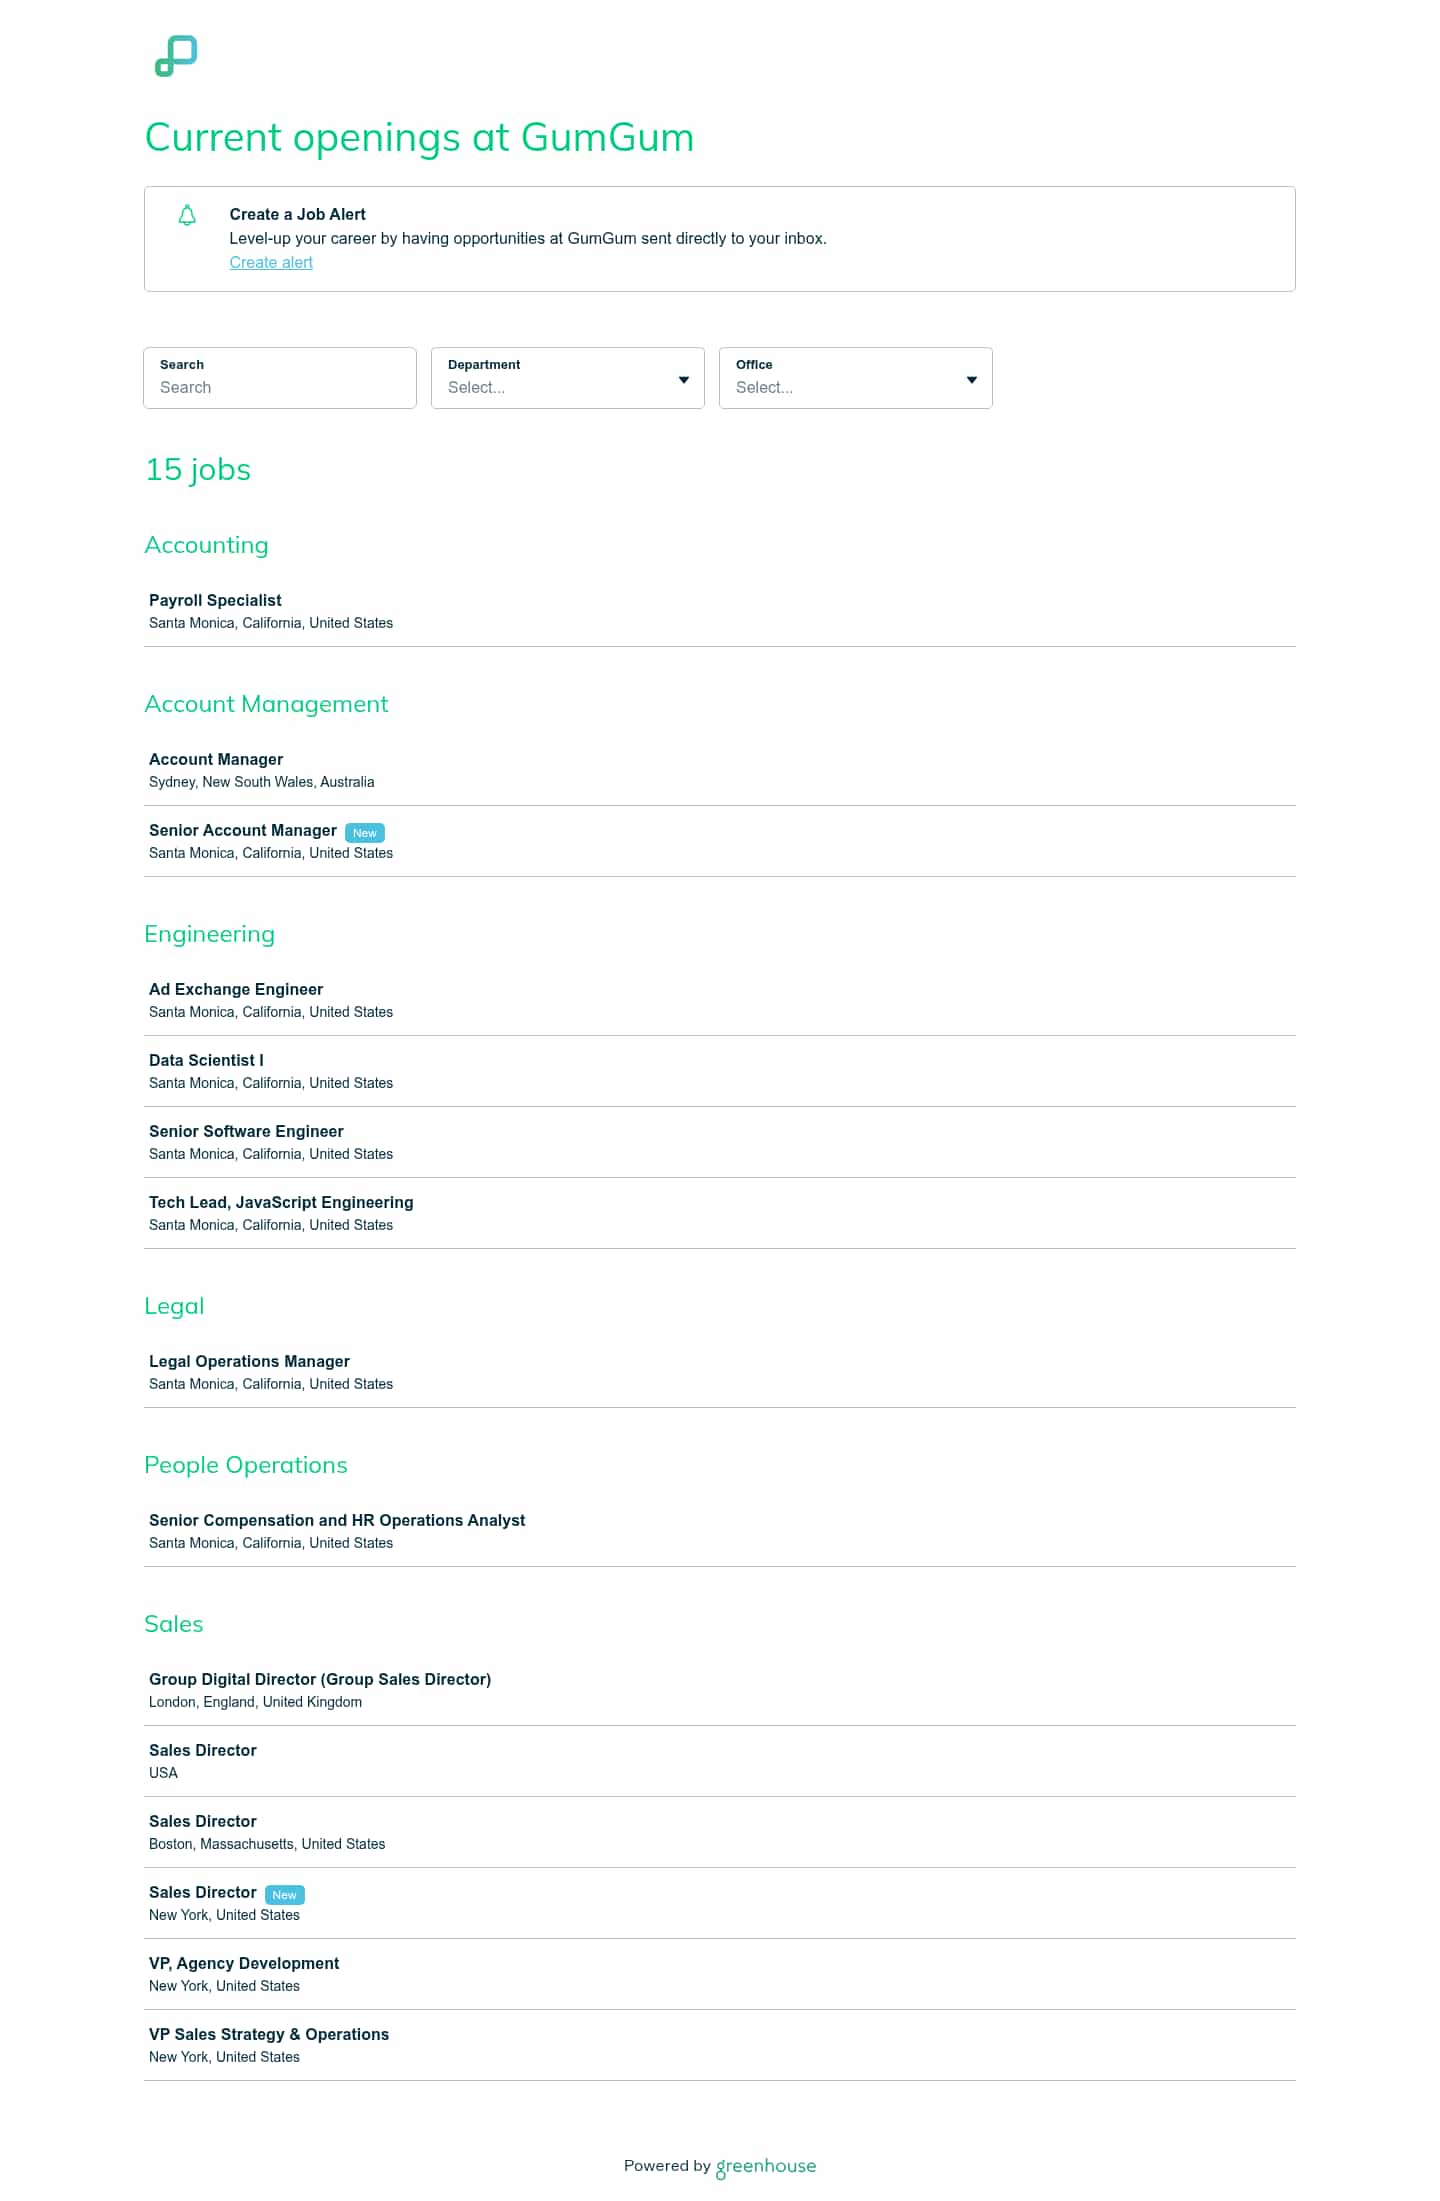Click the Create alert link
Screen dimensions: 1440x2201
click(x=271, y=262)
